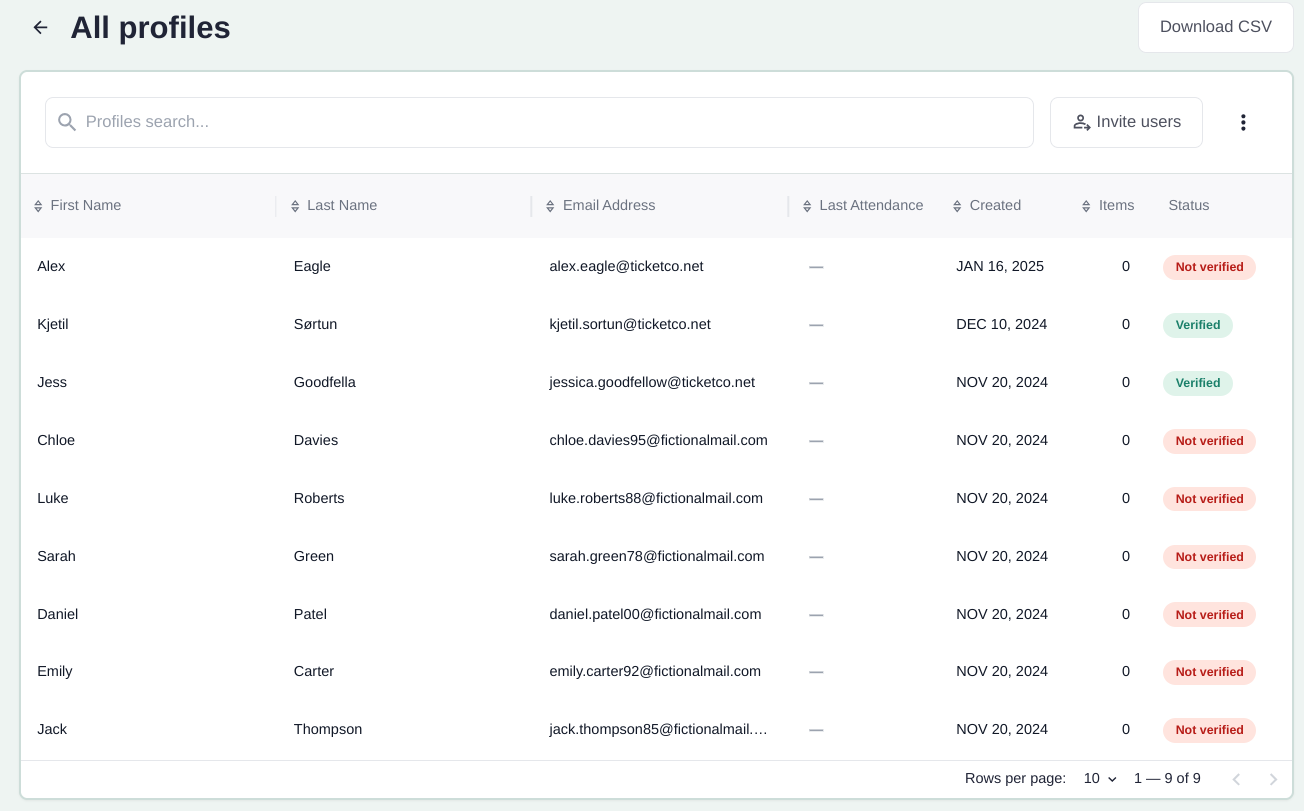Click the Invite users person icon
The width and height of the screenshot is (1304, 811).
[x=1081, y=122]
